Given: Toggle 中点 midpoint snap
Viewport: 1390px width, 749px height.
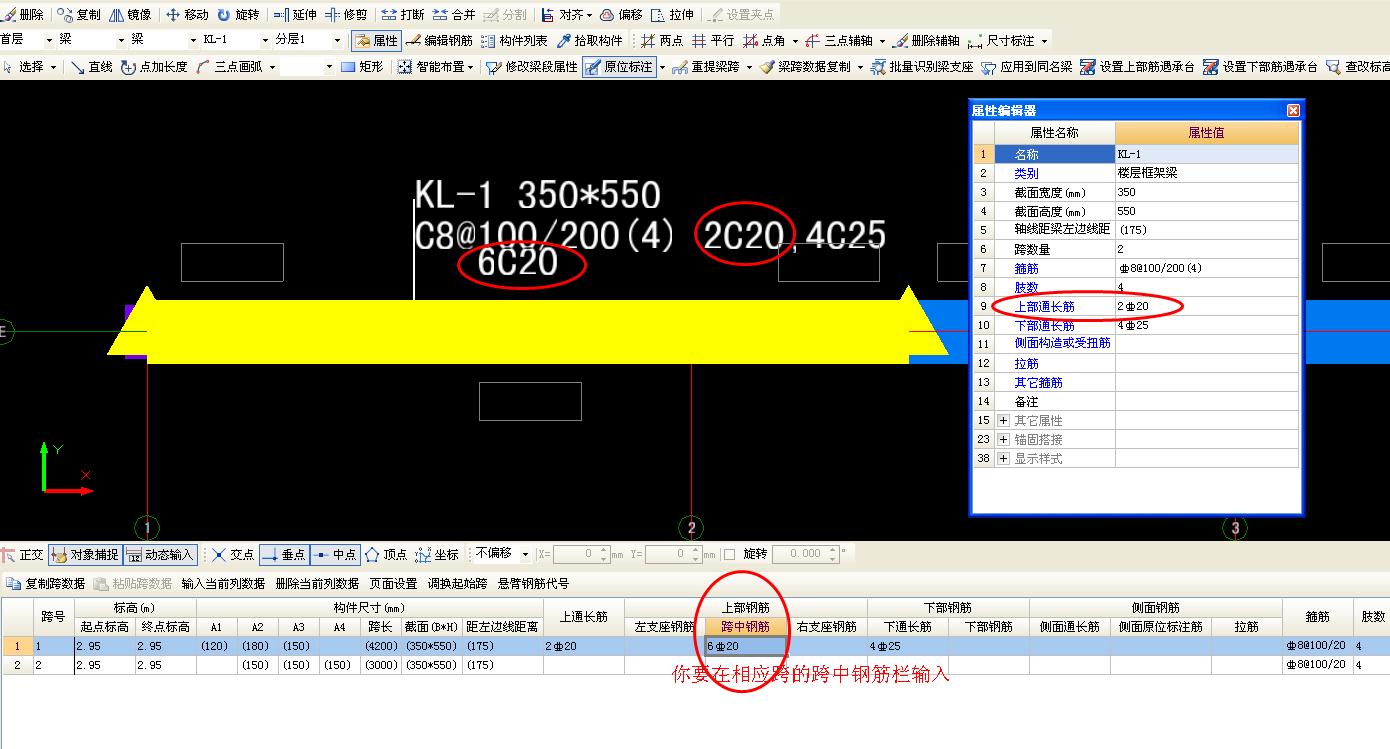Looking at the screenshot, I should click(x=334, y=554).
